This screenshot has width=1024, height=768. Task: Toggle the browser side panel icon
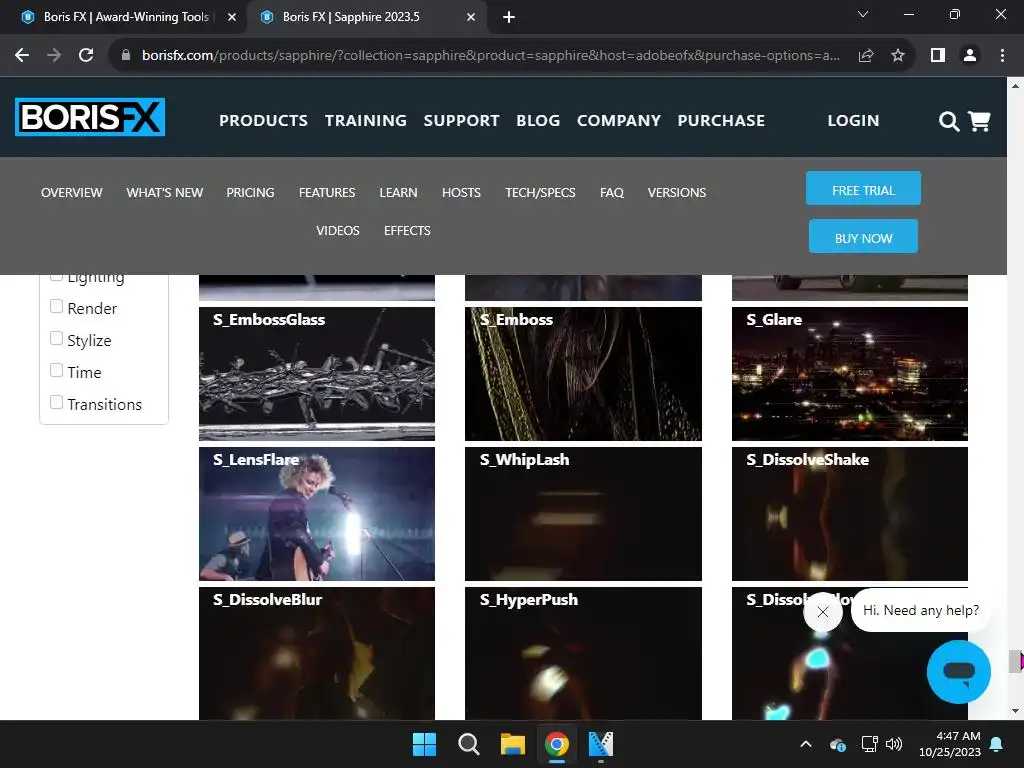pos(938,56)
